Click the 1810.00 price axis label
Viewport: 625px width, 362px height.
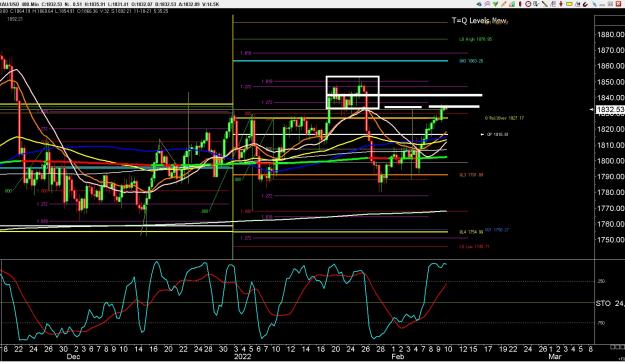click(x=610, y=145)
